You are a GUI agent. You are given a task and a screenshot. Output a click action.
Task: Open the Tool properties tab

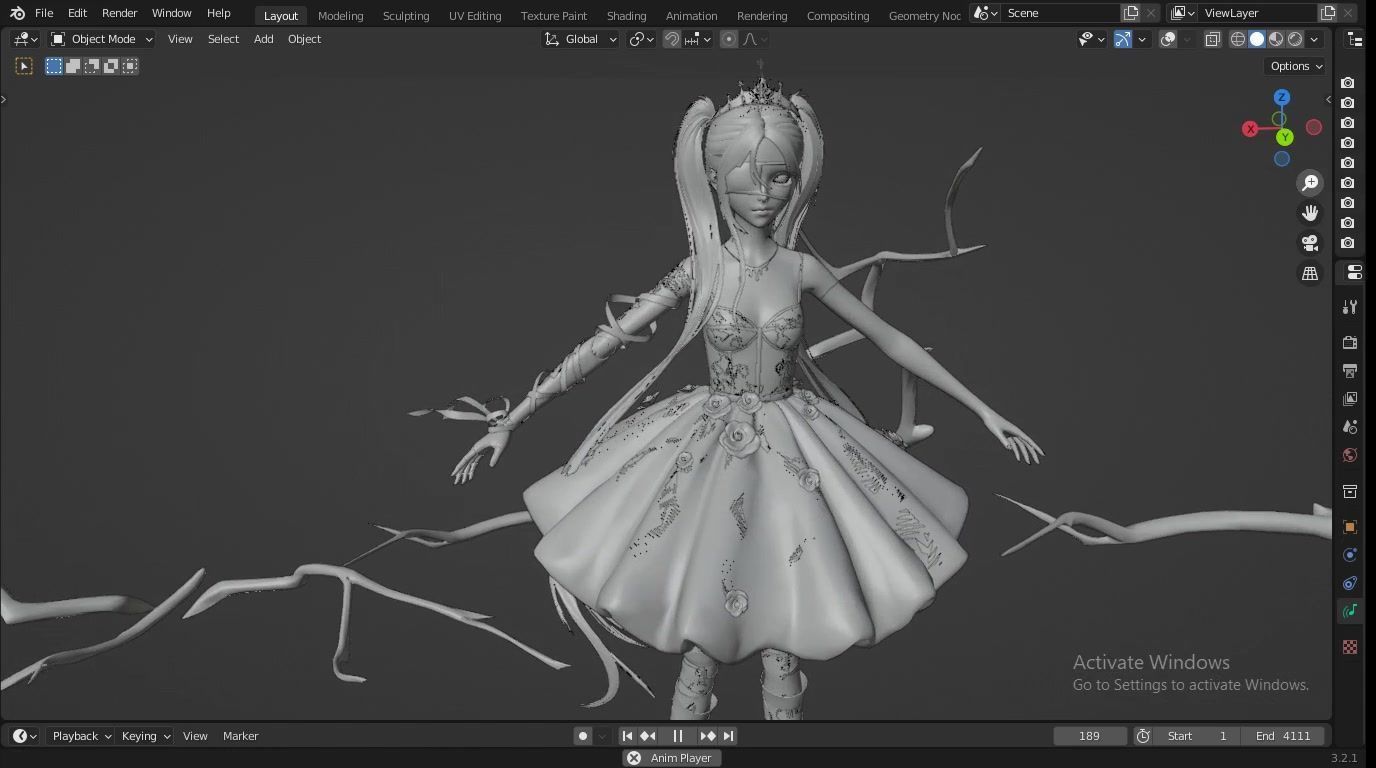(1350, 307)
